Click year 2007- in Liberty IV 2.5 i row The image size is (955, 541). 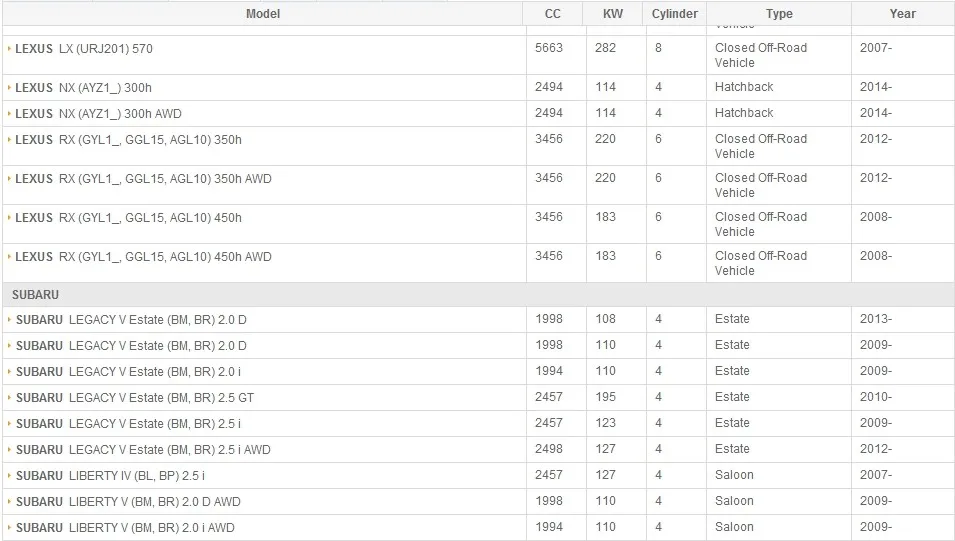pos(876,475)
